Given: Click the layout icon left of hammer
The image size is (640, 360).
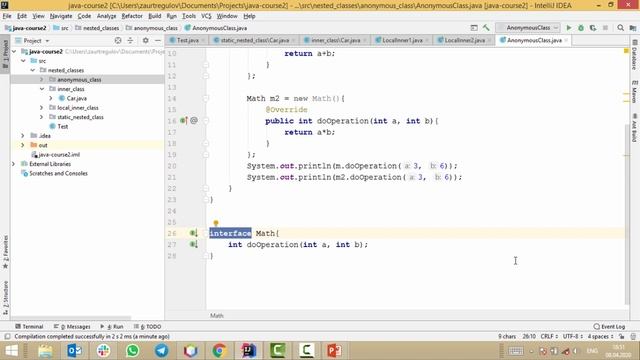Looking at the screenshot, I should [x=474, y=28].
